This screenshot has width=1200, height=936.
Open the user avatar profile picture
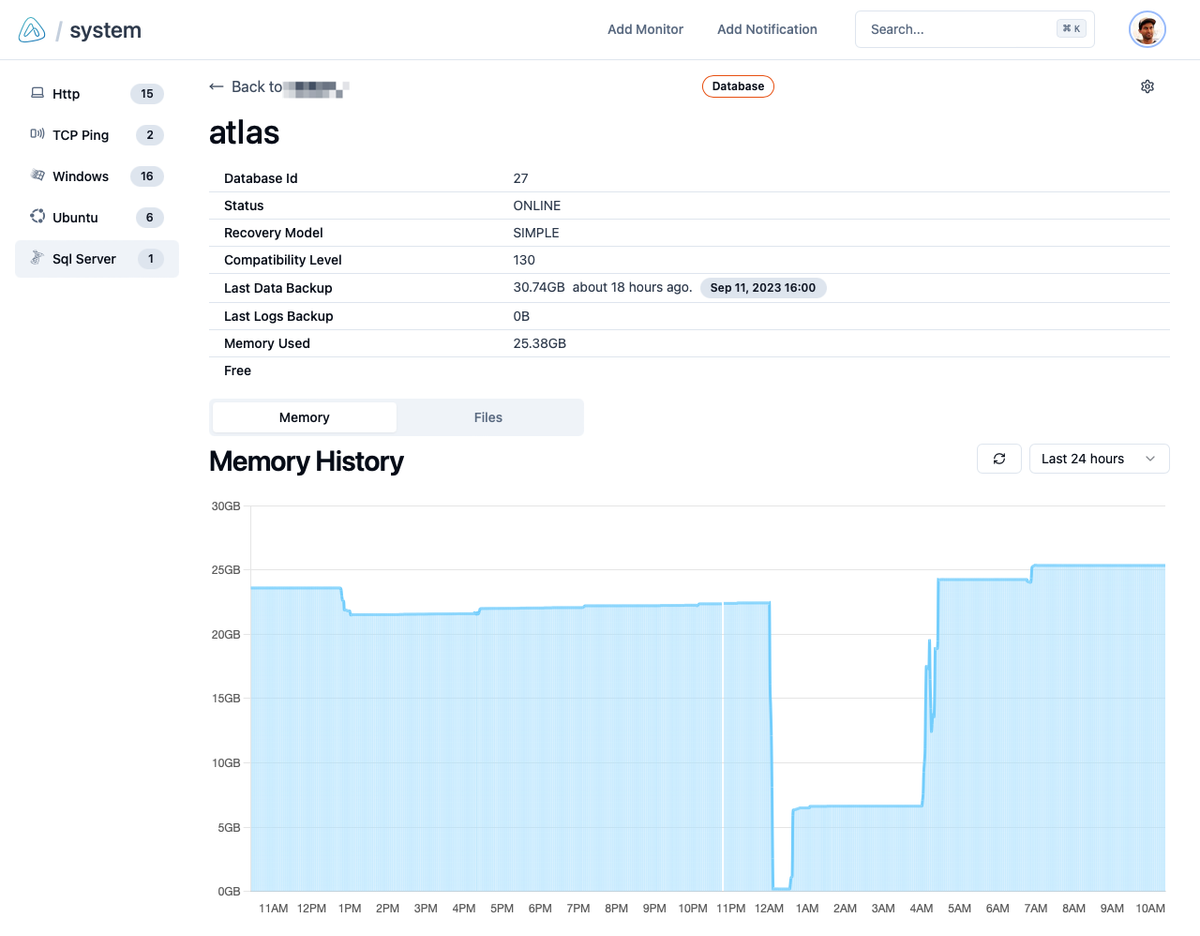click(1147, 29)
